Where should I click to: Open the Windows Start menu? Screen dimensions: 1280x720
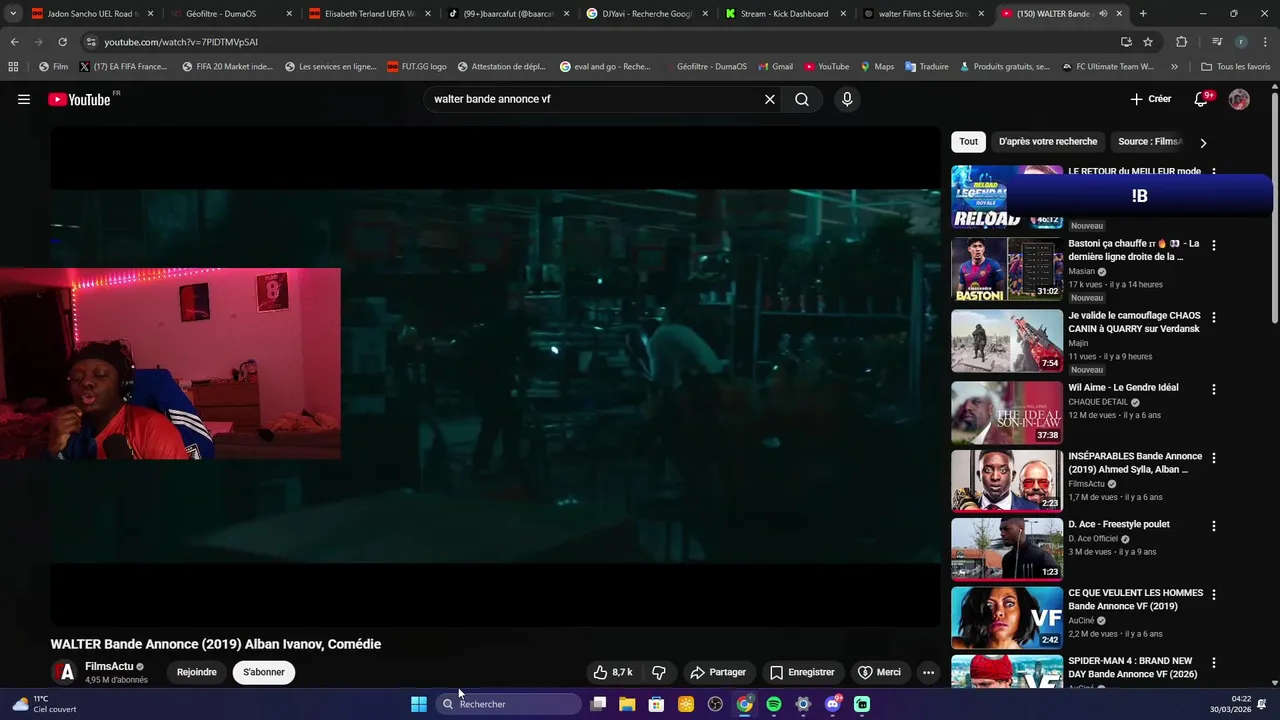419,704
